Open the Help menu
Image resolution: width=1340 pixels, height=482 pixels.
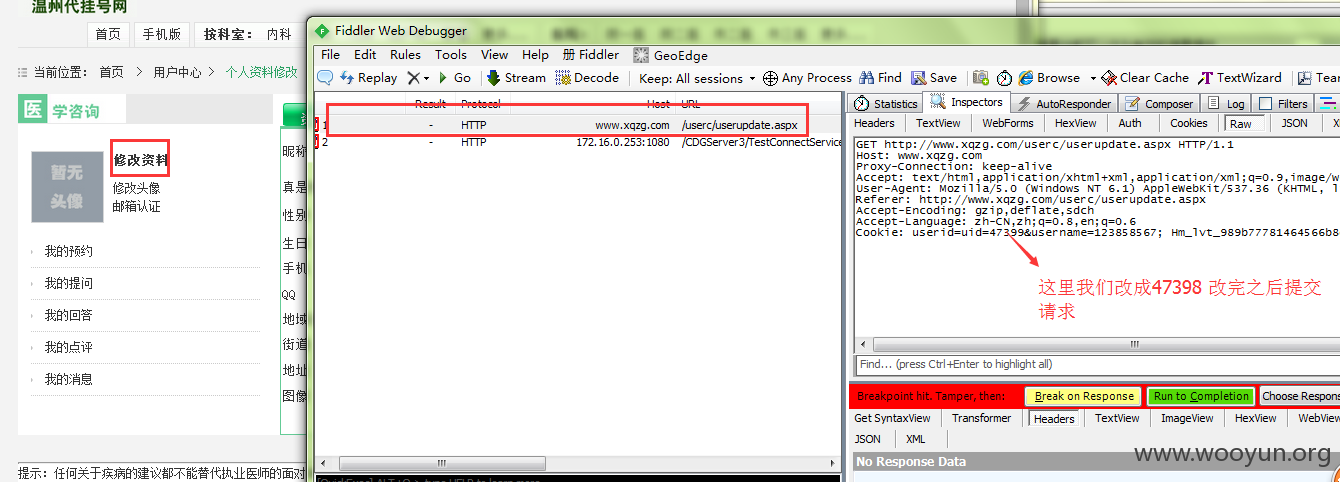tap(535, 54)
